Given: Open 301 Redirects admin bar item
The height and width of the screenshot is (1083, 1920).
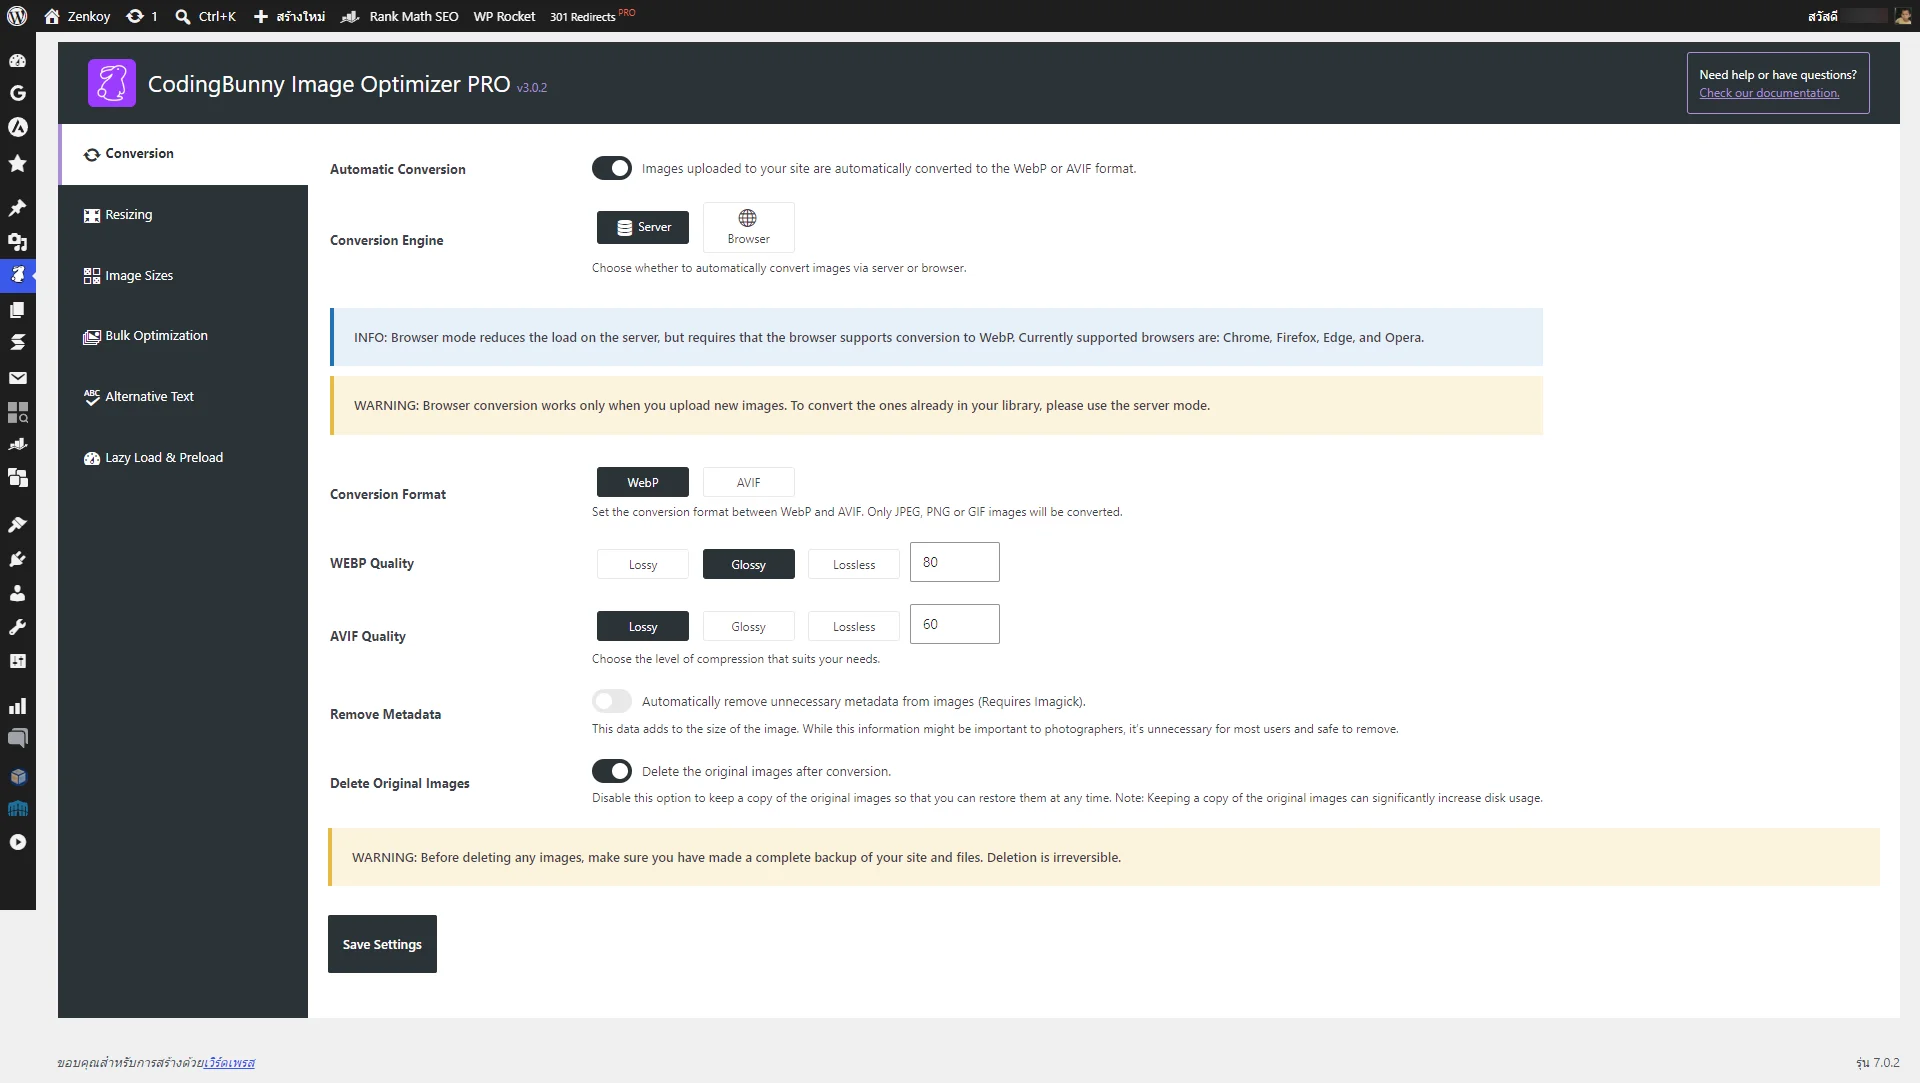Looking at the screenshot, I should tap(592, 16).
